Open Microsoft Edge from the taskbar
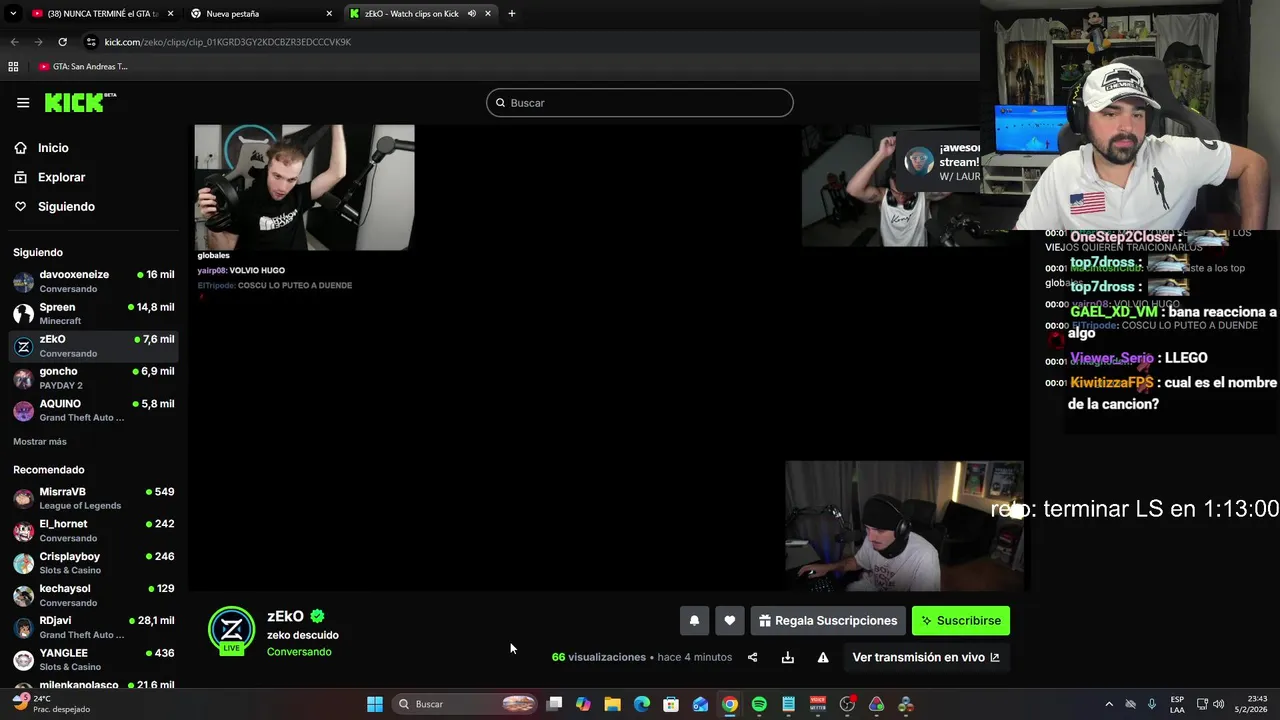Viewport: 1280px width, 720px height. tap(642, 704)
